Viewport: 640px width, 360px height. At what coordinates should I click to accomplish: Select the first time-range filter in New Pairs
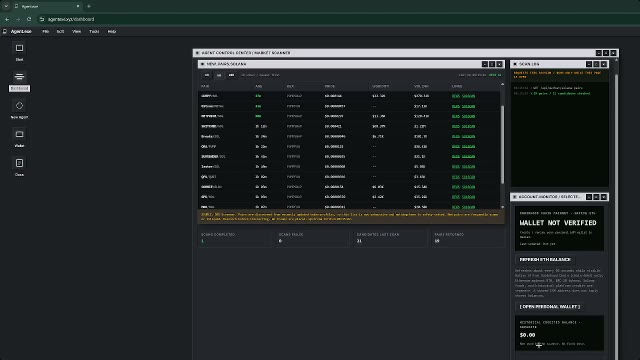[207, 75]
